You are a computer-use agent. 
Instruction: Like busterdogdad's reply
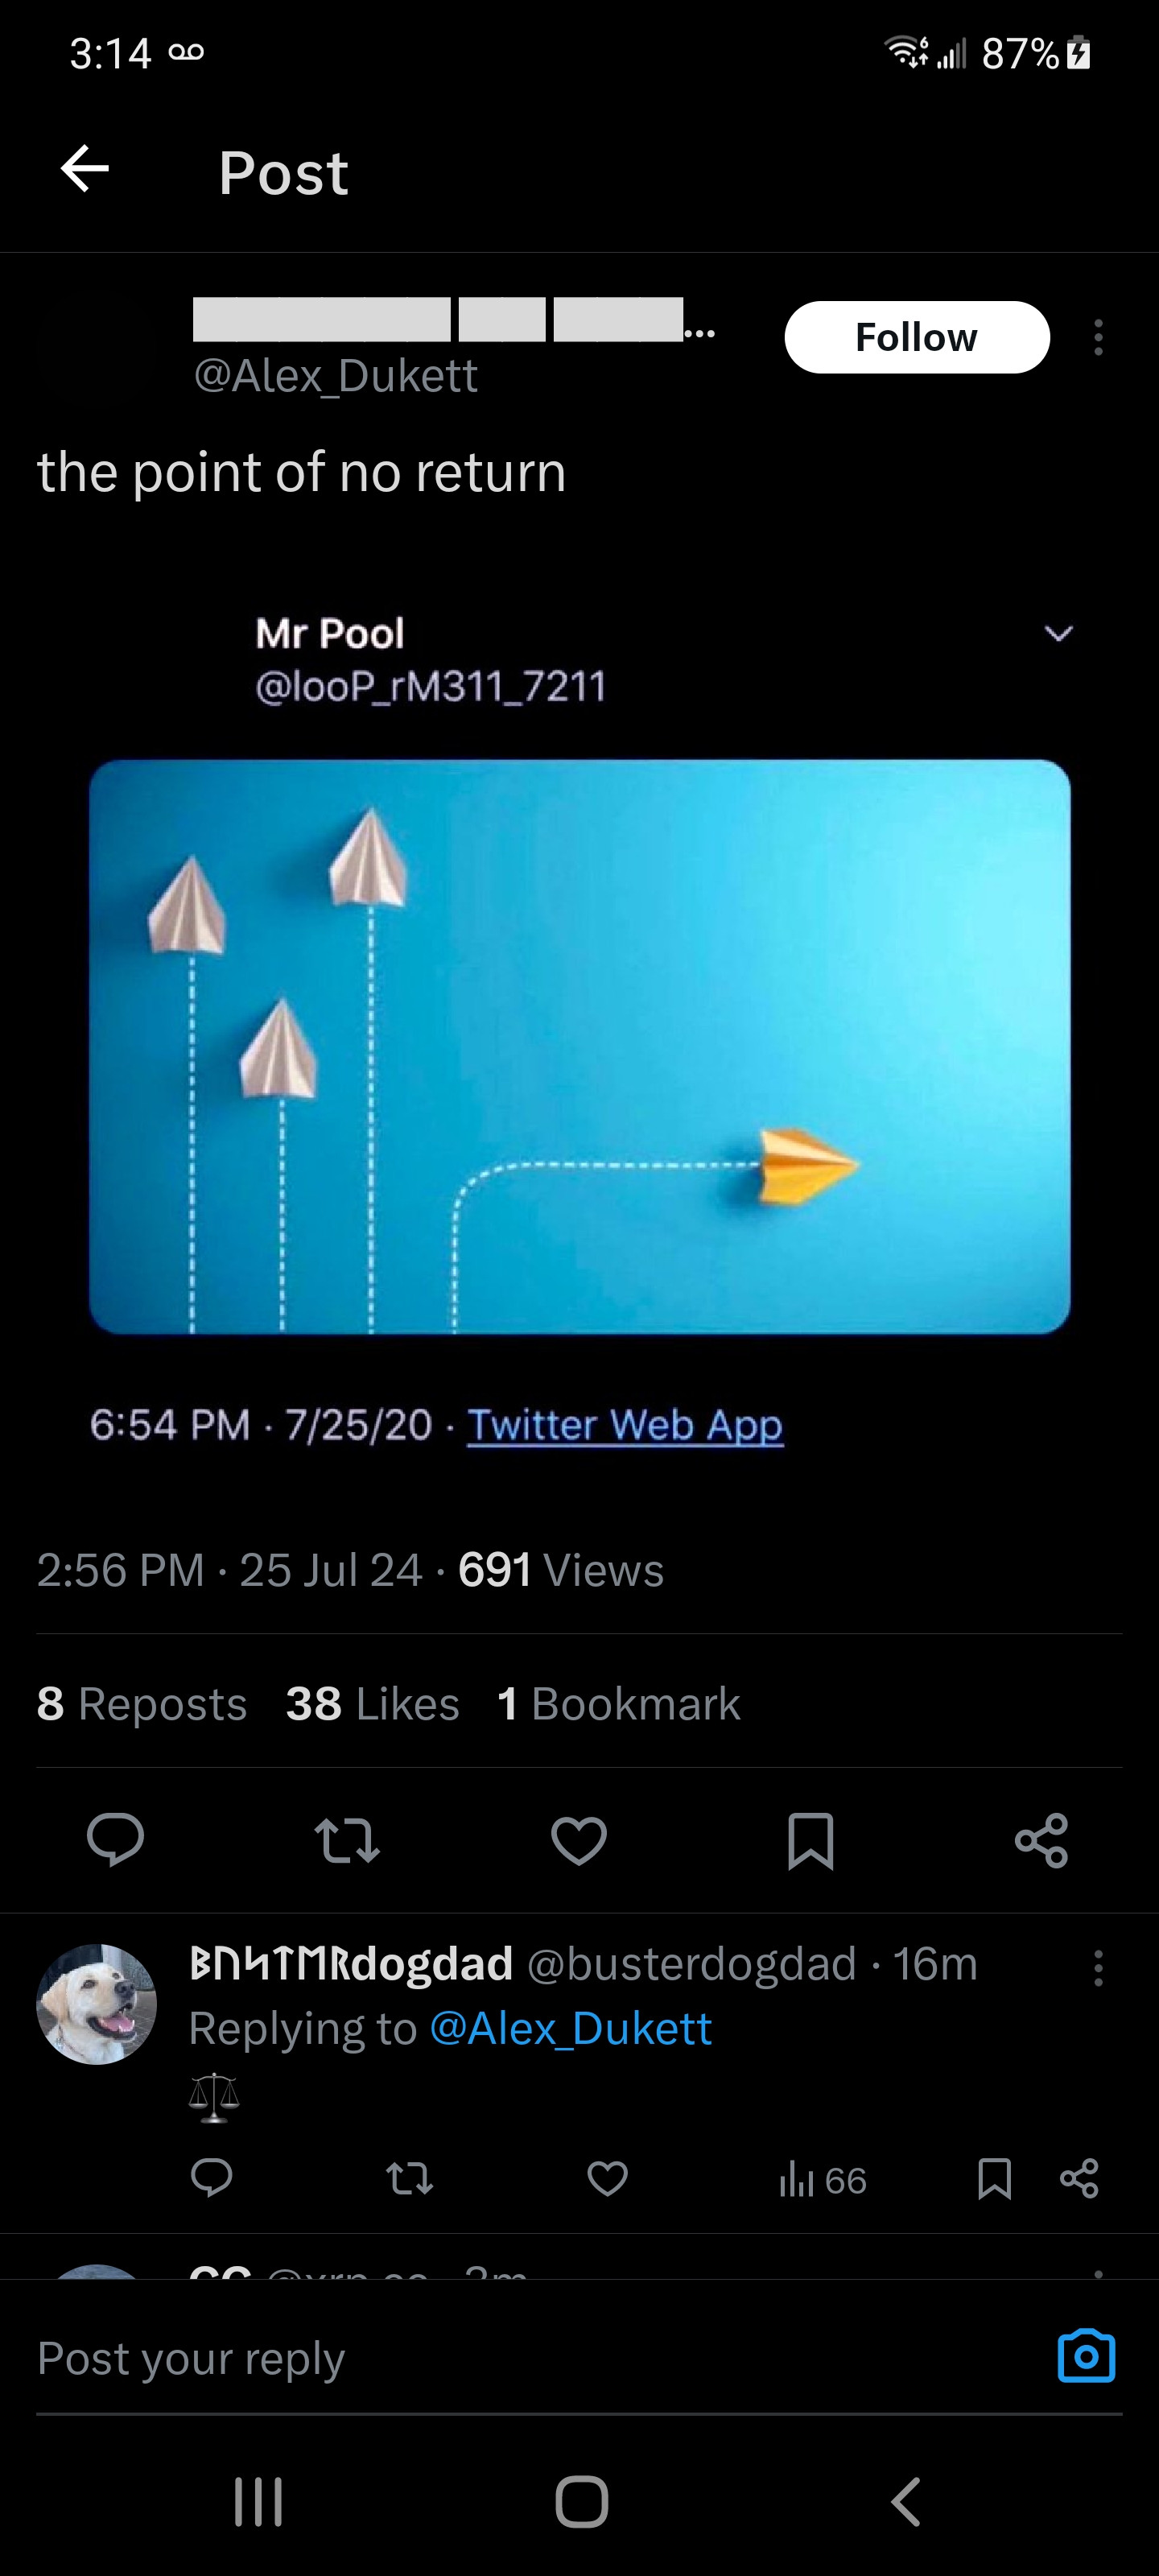pos(607,2178)
